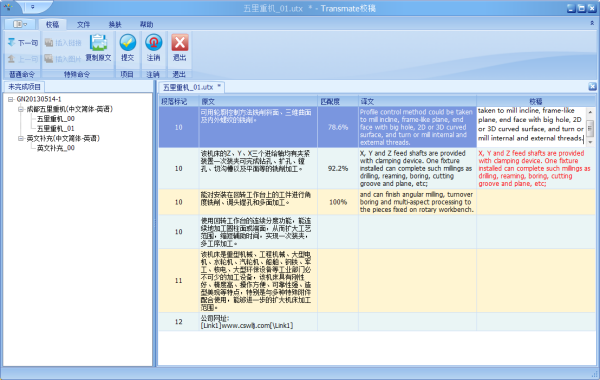
Task: Click source cell with www.cswlj.com link
Action: pyautogui.click(x=258, y=322)
